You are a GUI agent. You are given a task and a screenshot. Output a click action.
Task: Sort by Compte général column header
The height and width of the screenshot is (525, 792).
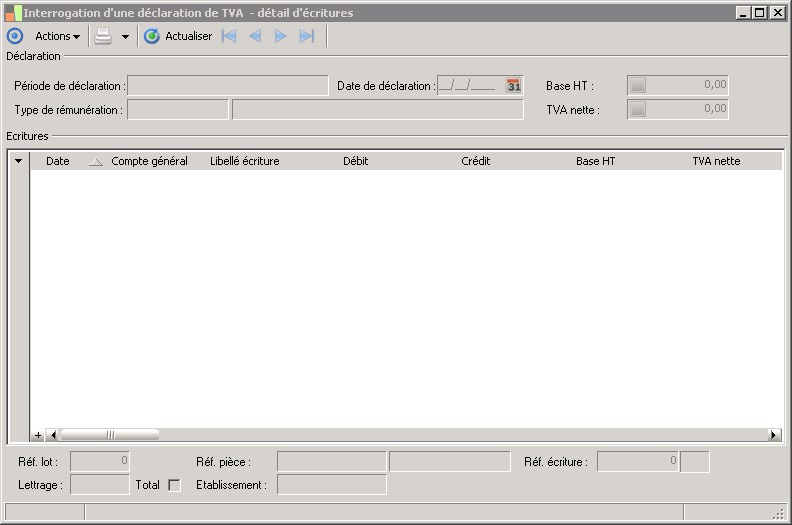pyautogui.click(x=149, y=161)
